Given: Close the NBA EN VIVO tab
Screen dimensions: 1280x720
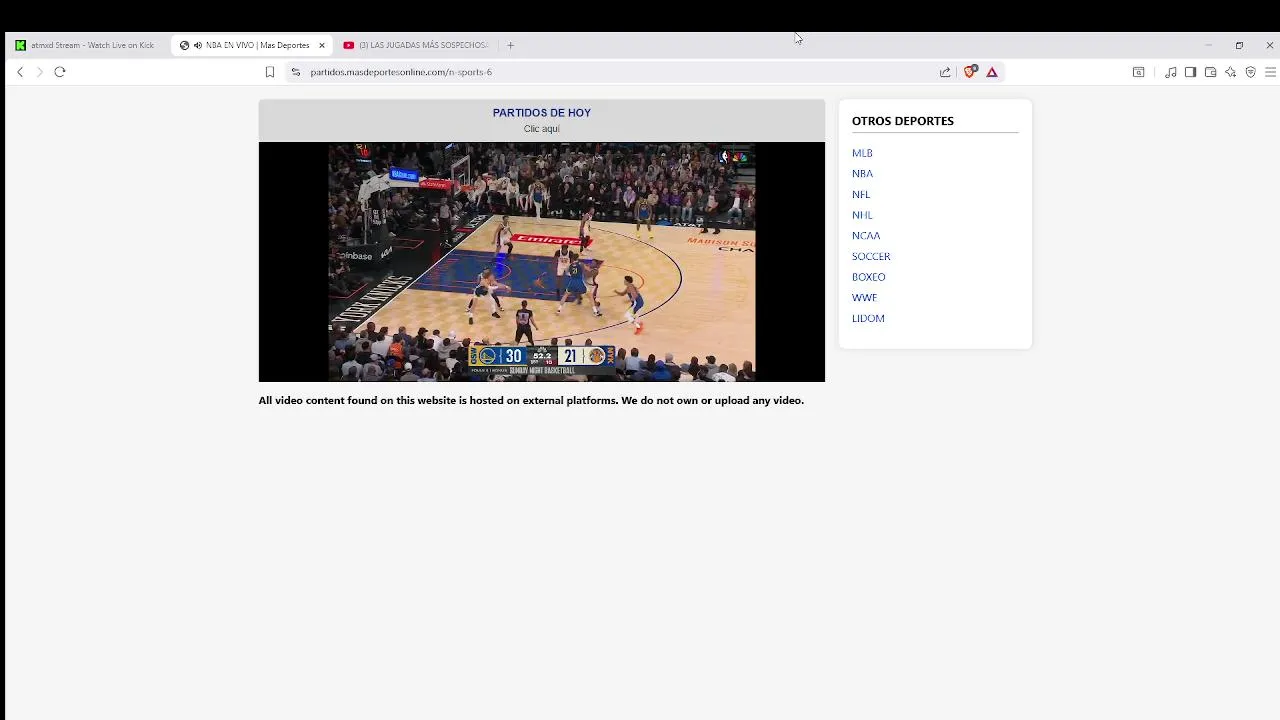Looking at the screenshot, I should coord(322,45).
